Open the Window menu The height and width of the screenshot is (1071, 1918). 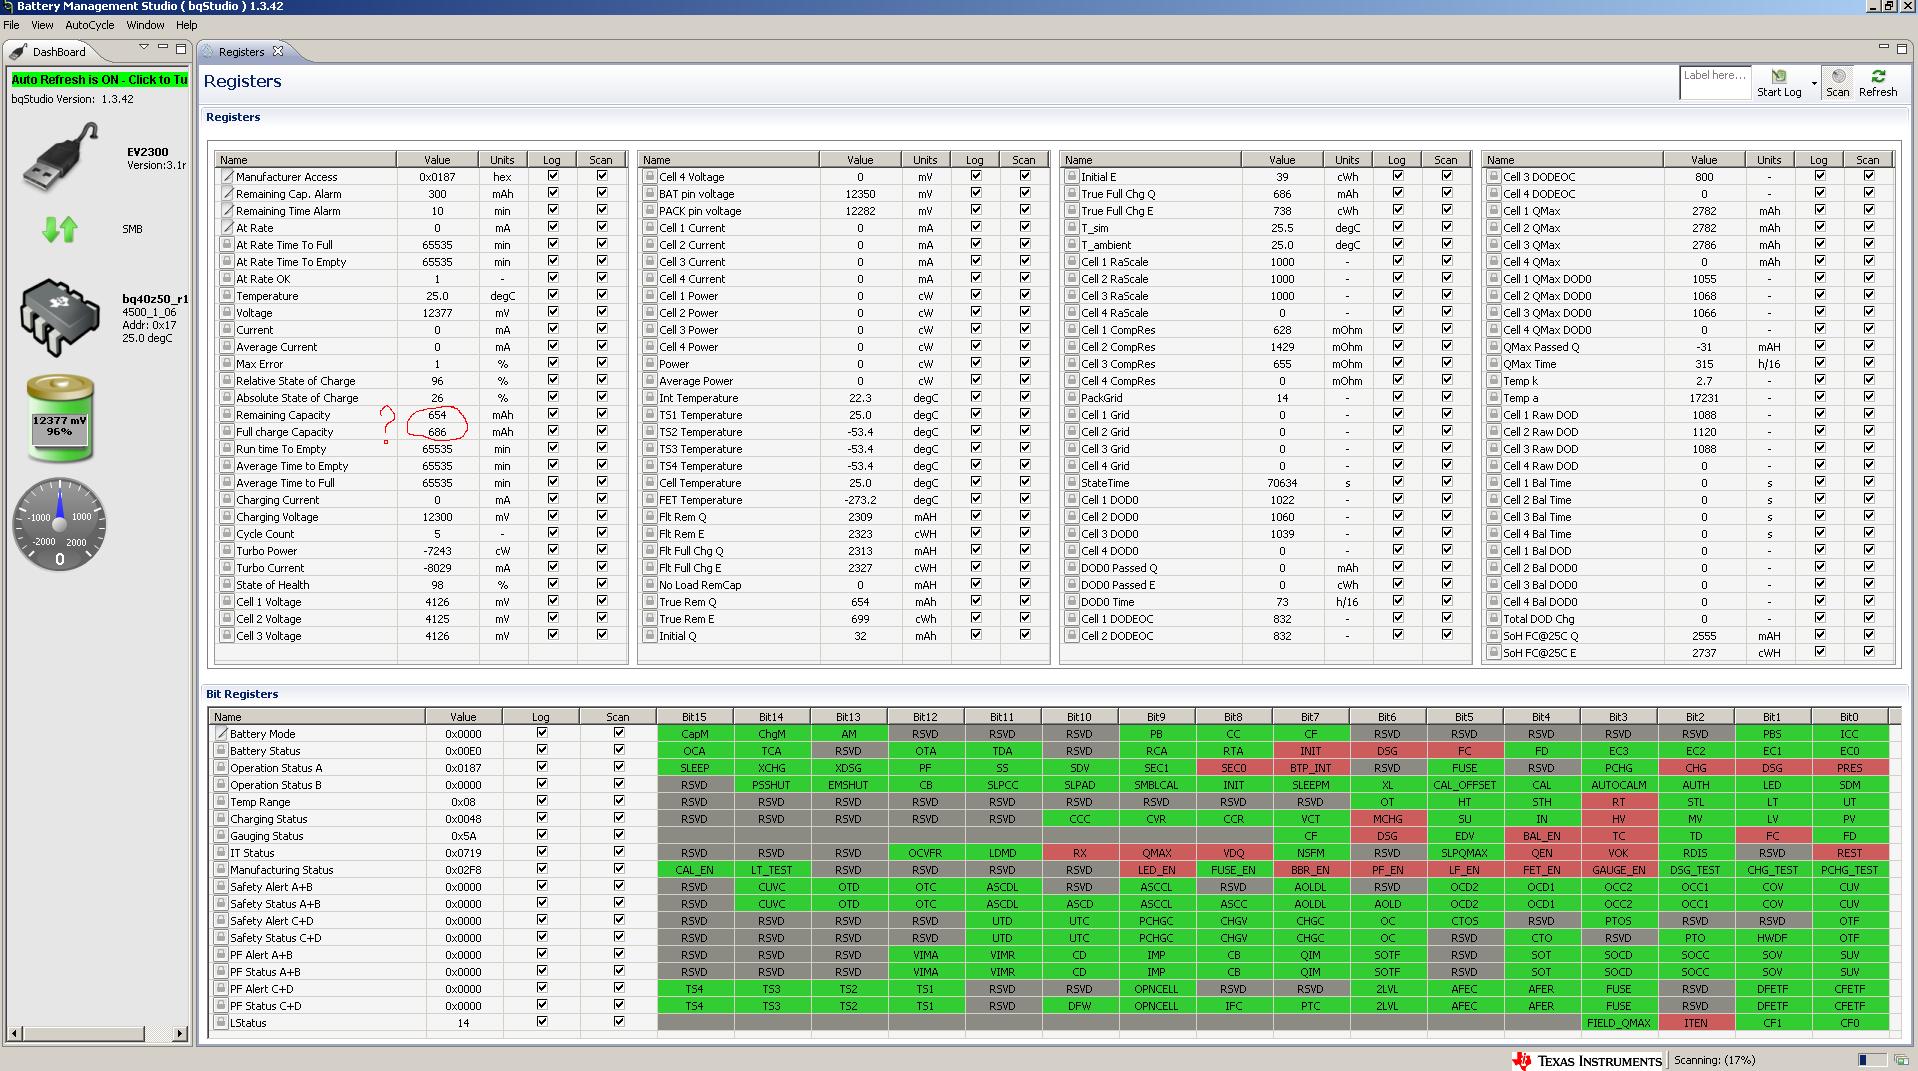tap(145, 25)
